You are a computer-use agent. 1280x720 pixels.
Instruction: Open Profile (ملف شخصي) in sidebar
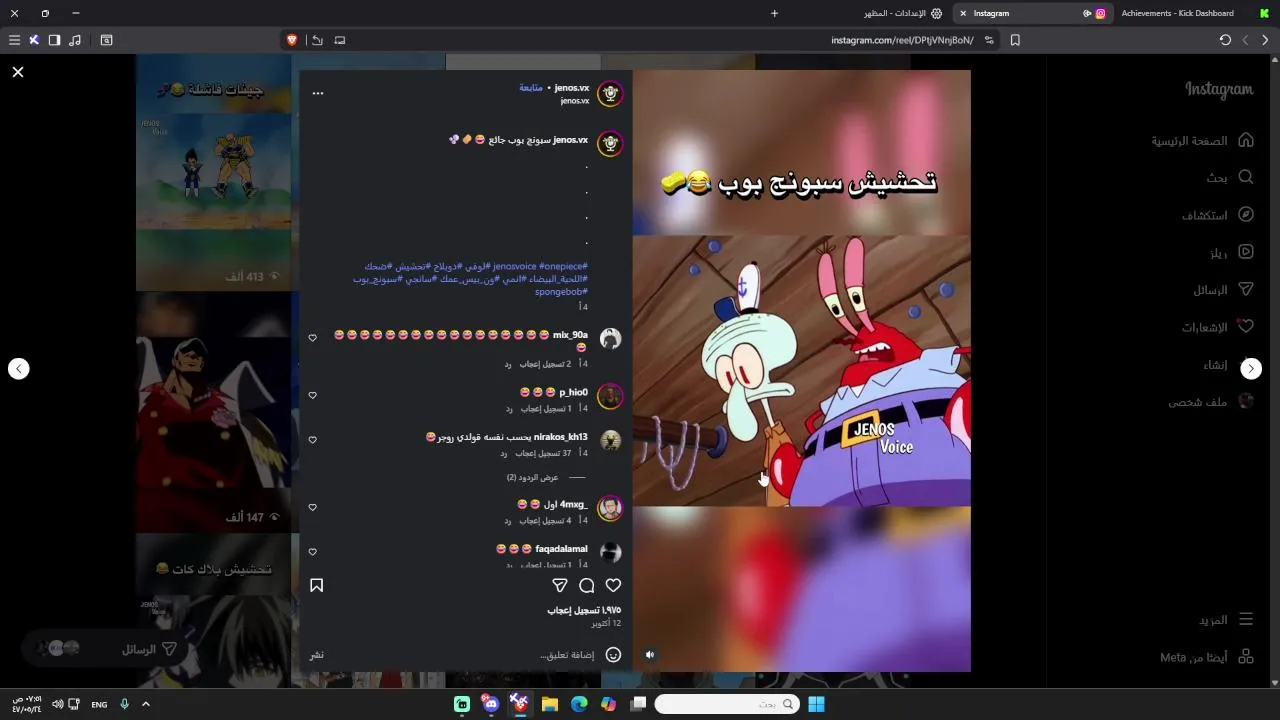[x=1211, y=402]
